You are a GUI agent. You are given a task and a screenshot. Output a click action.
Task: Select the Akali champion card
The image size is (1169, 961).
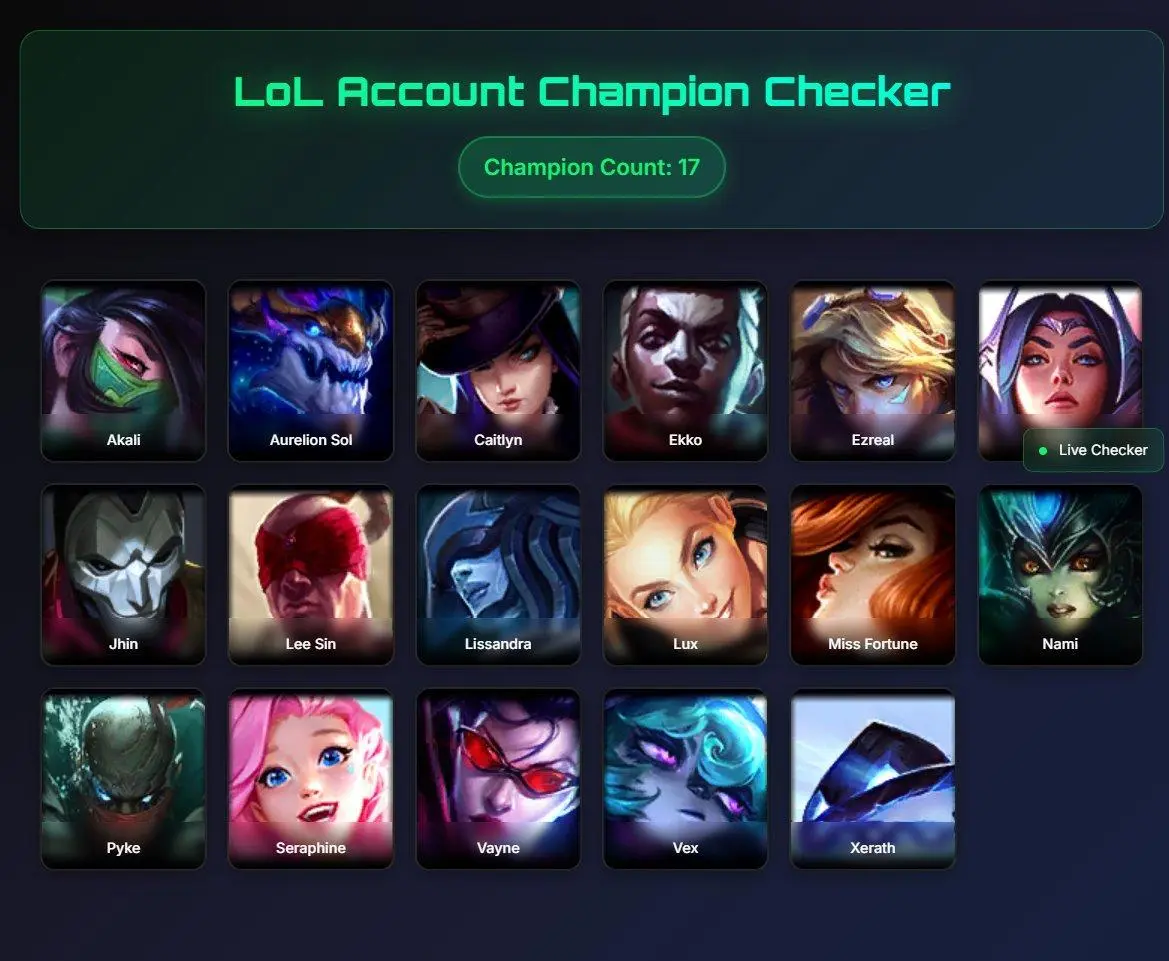coord(123,371)
